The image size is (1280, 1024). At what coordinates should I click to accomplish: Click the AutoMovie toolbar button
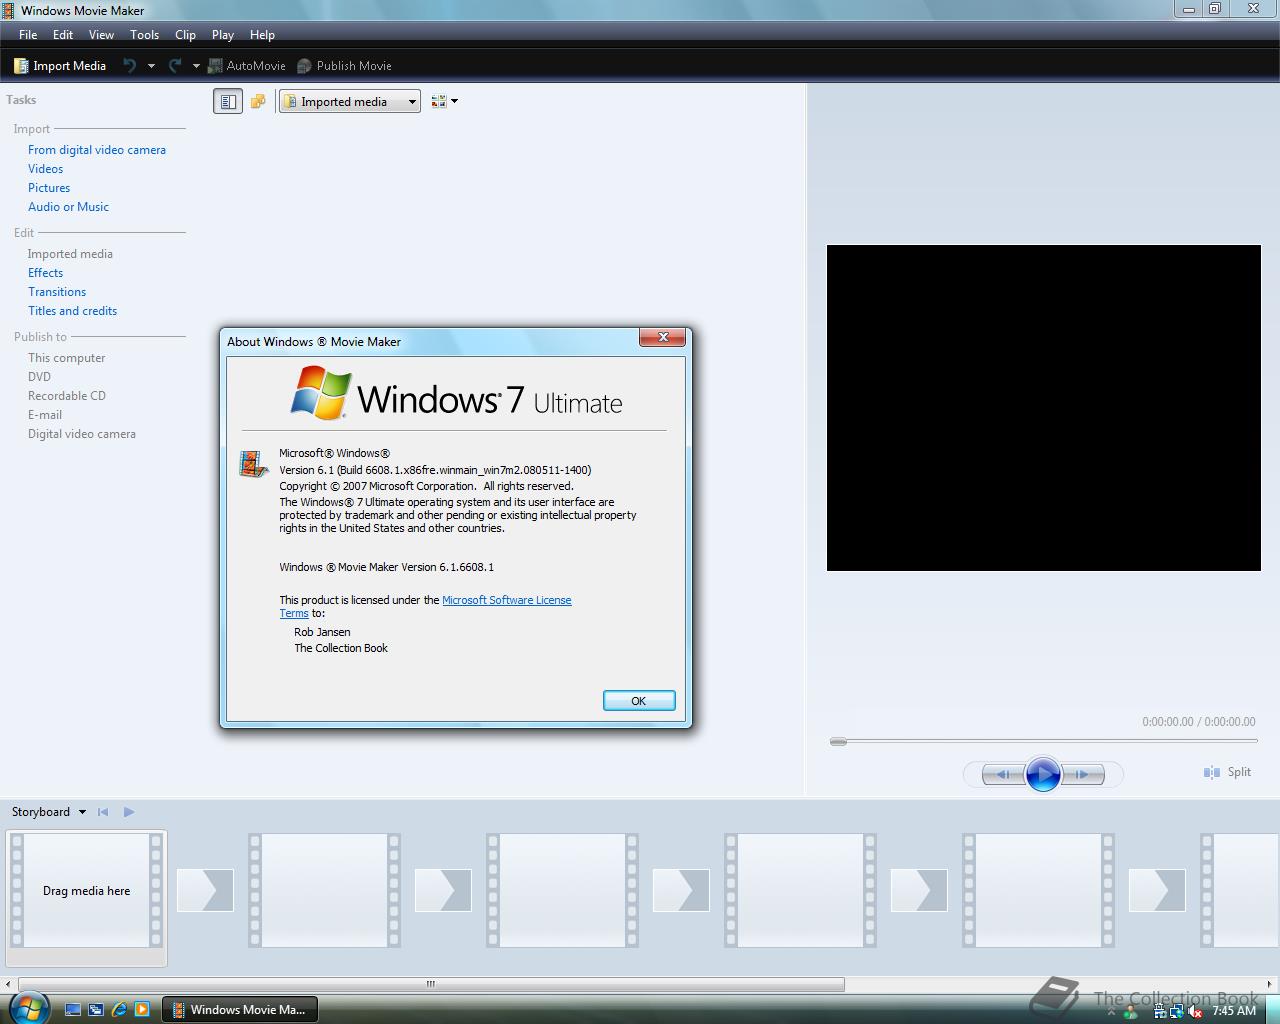[247, 66]
